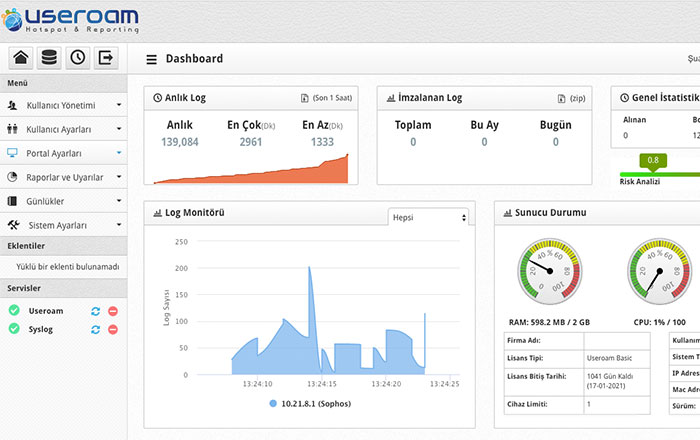Click the RAM: 598.2 MB / 2 GB label

coord(549,322)
